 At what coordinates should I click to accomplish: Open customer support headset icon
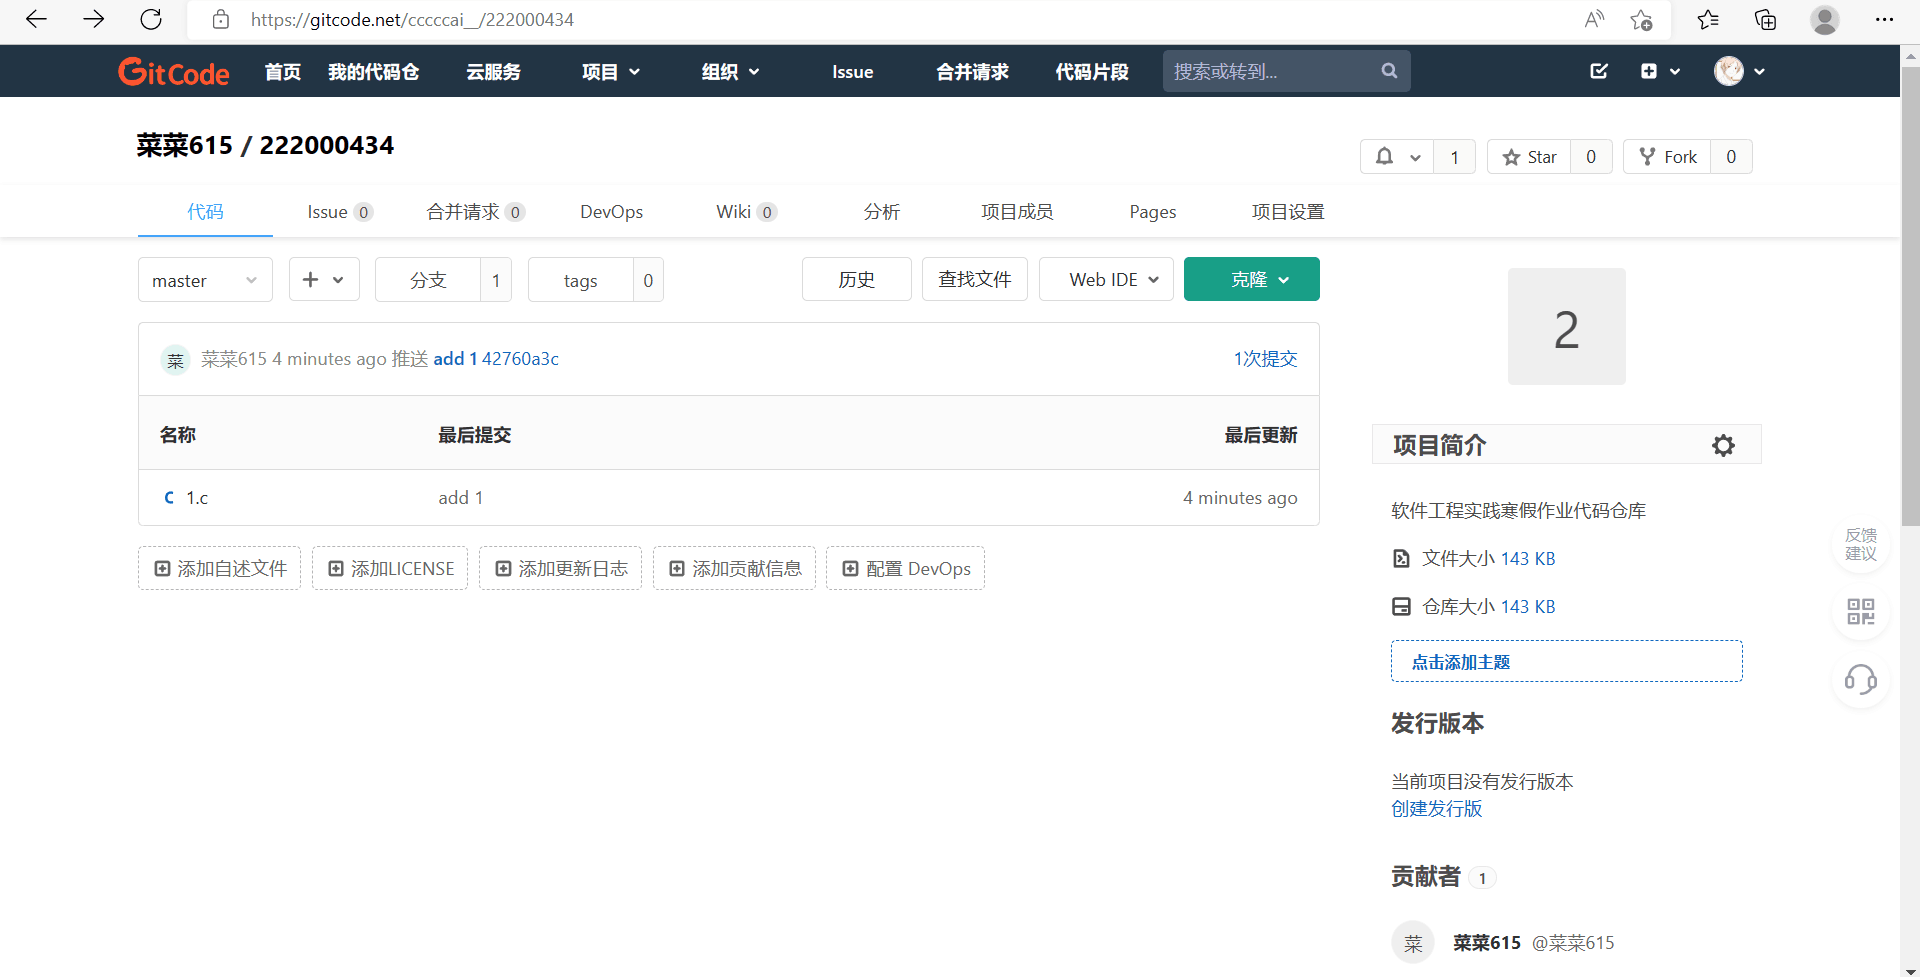[x=1860, y=680]
